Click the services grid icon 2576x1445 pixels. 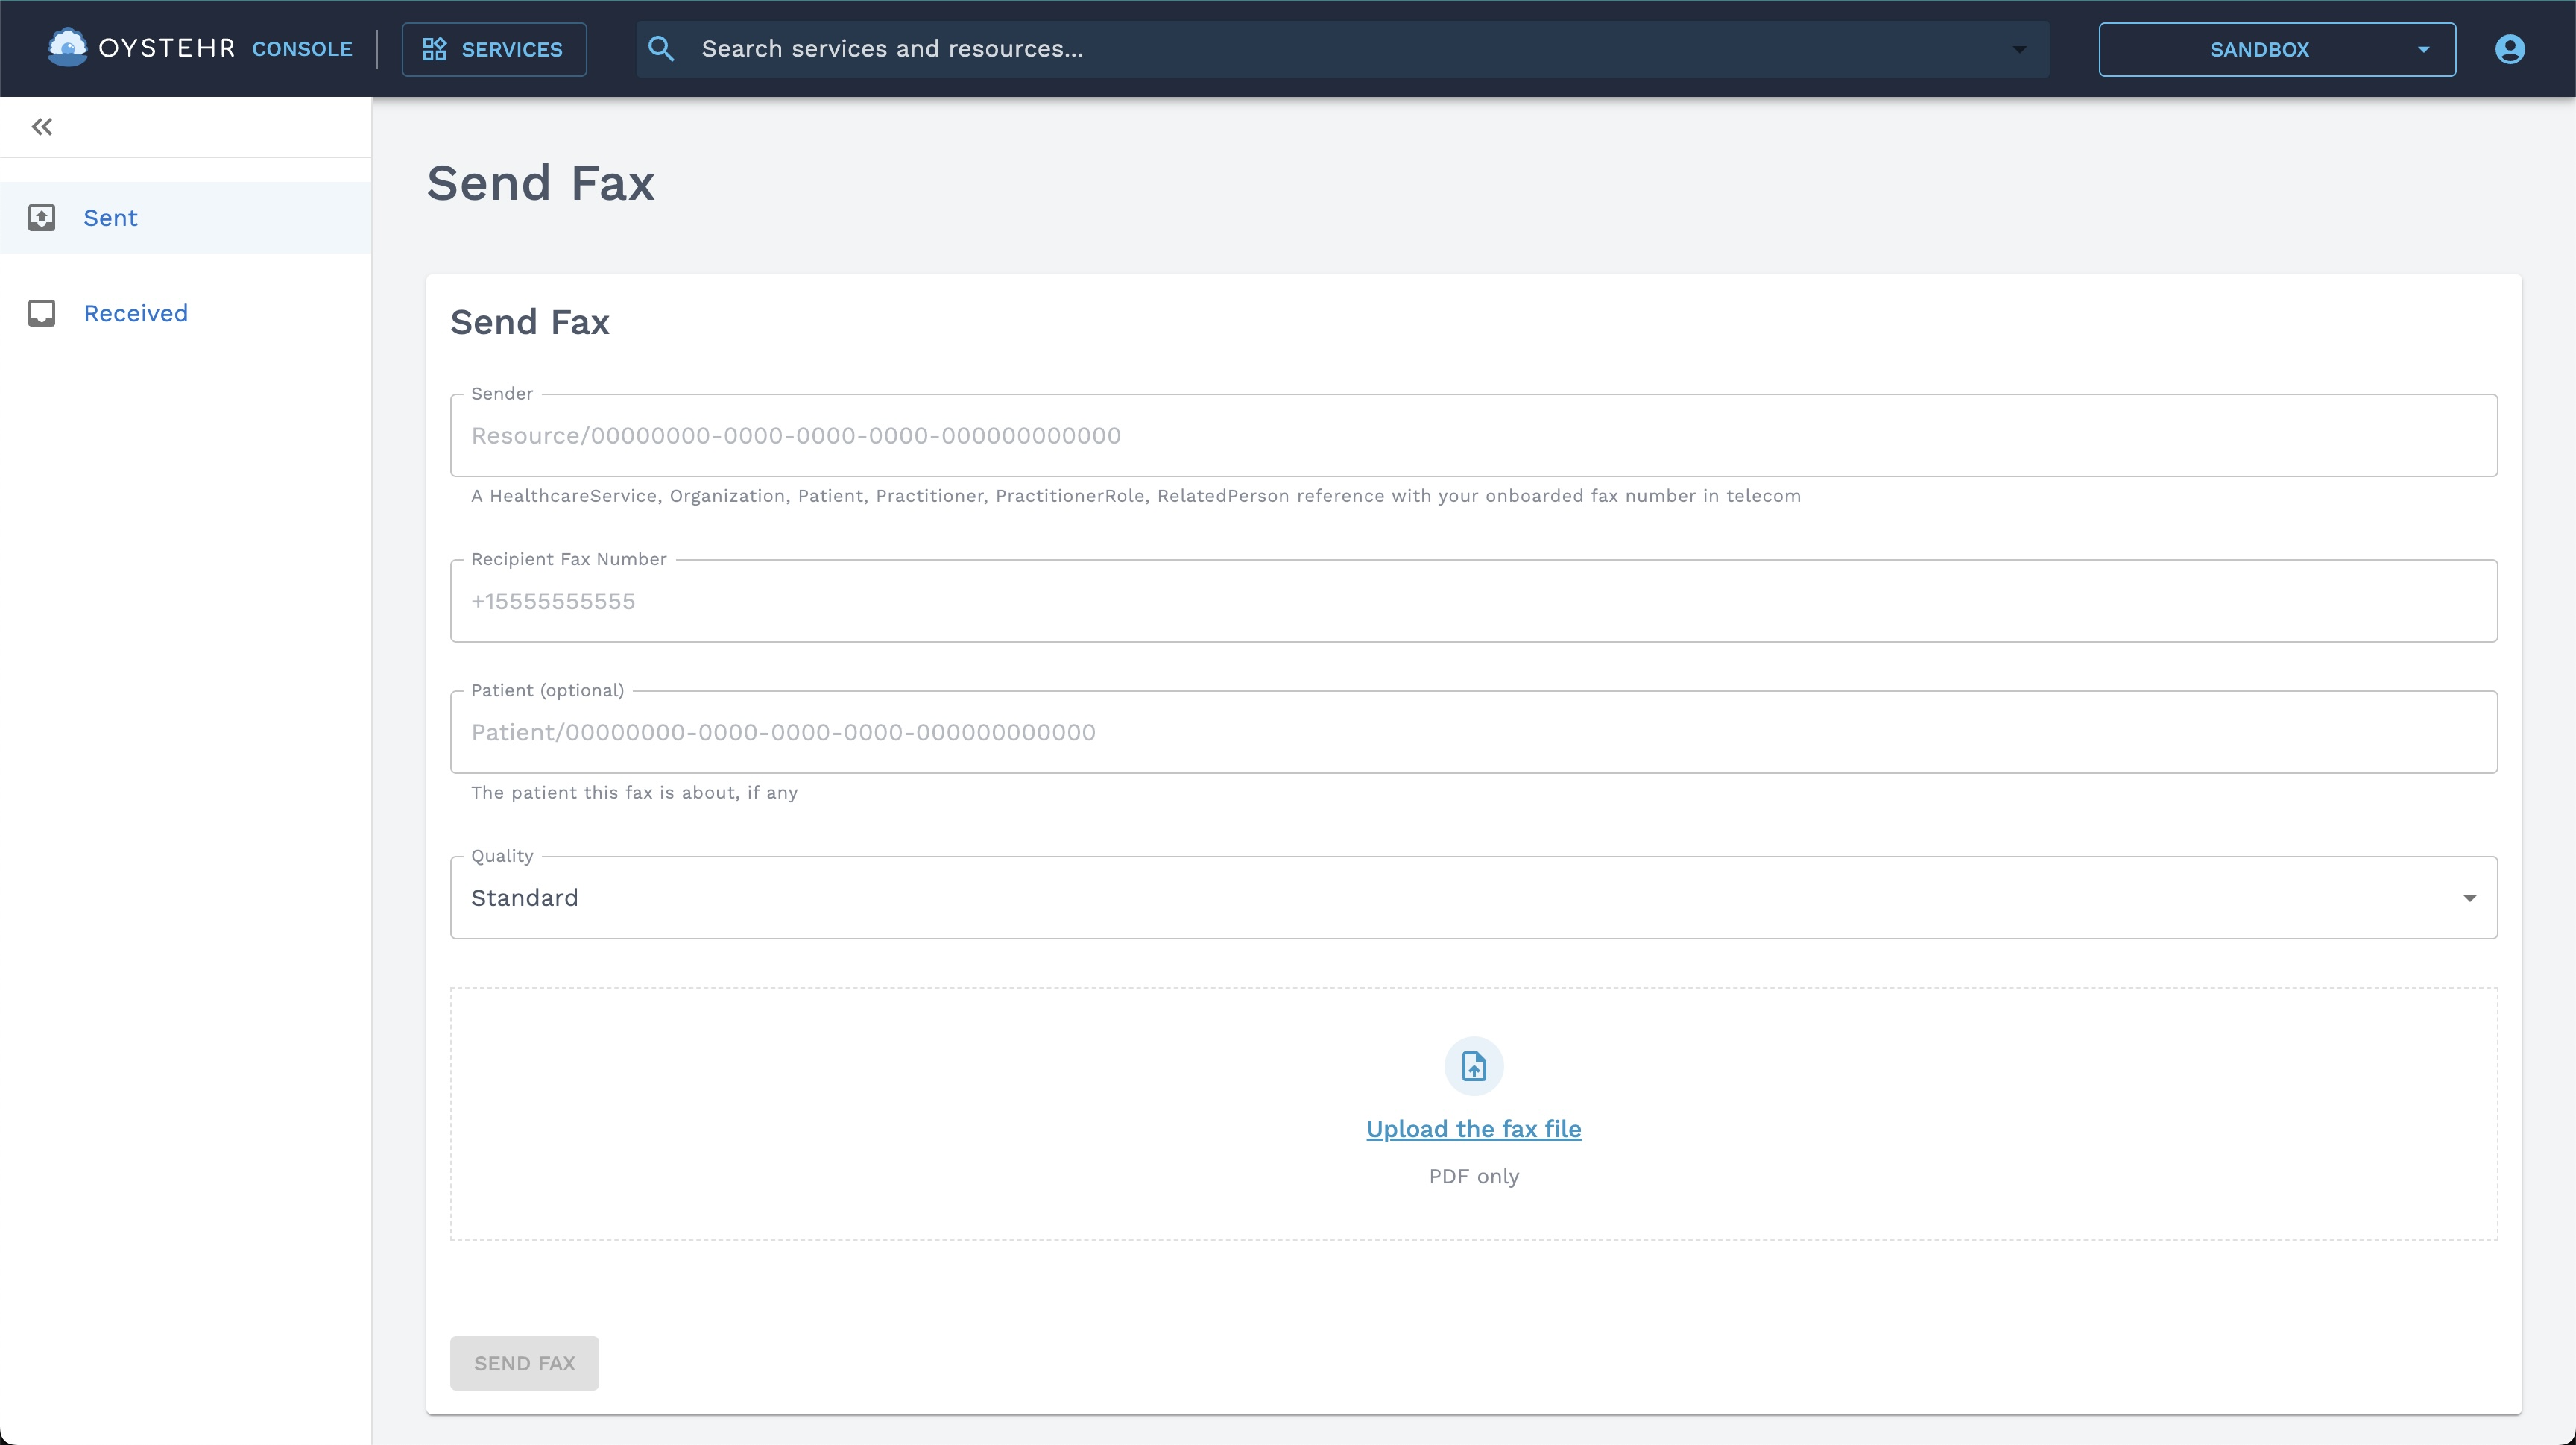pos(434,49)
